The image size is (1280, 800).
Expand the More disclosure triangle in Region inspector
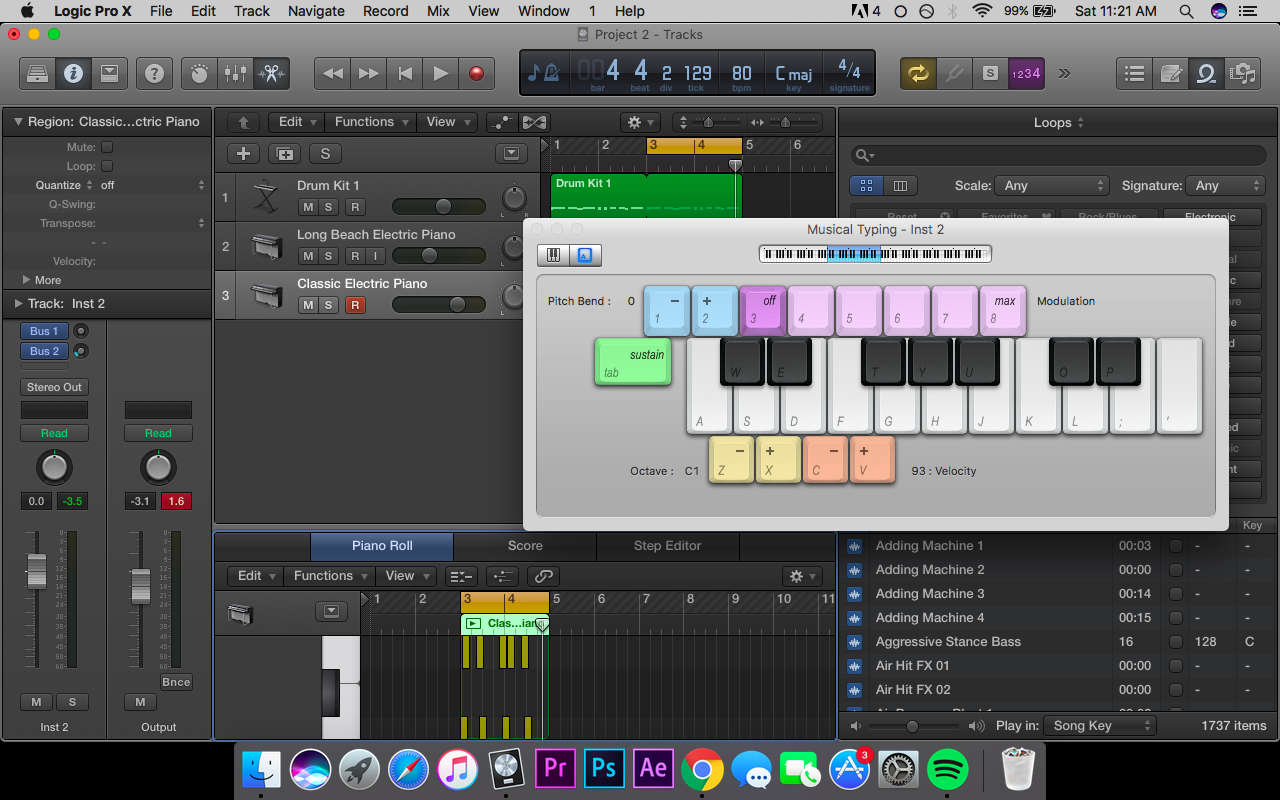27,280
